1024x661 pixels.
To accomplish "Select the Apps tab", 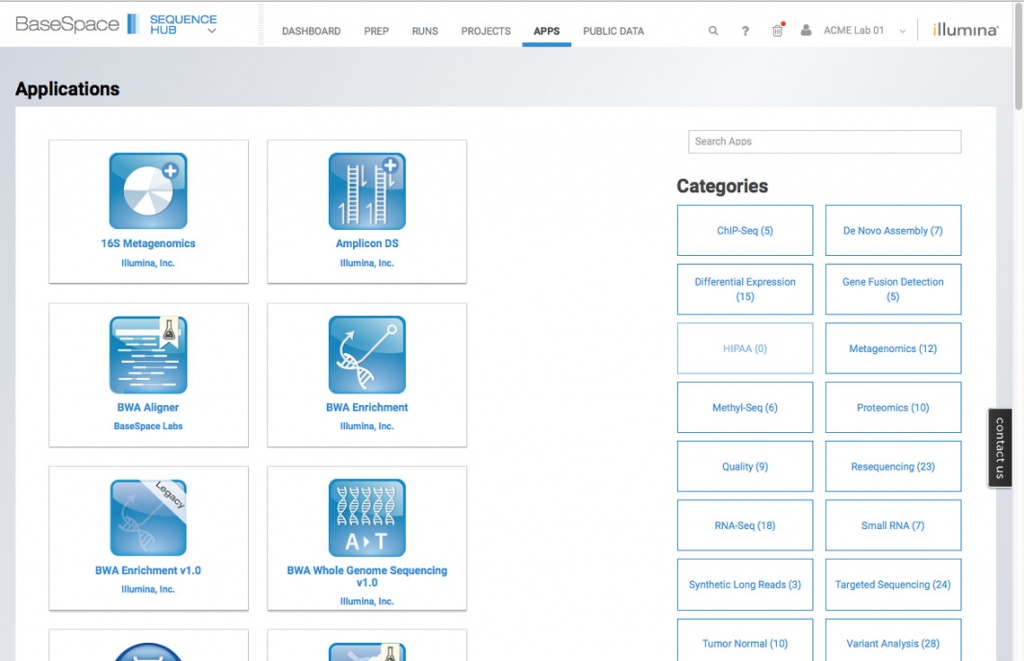I will [547, 31].
